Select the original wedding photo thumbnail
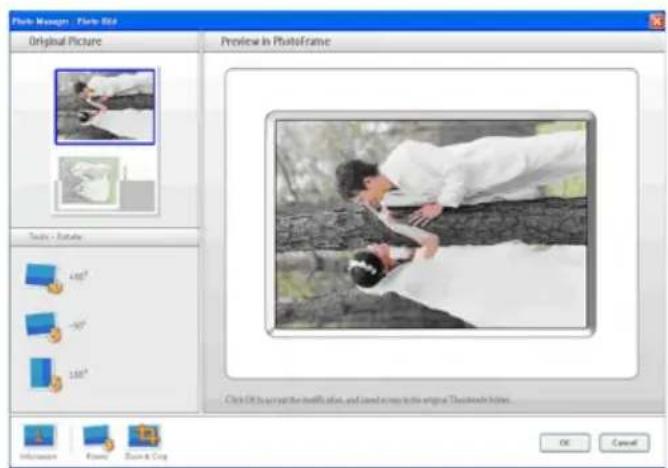This screenshot has height=468, width=668. point(105,106)
